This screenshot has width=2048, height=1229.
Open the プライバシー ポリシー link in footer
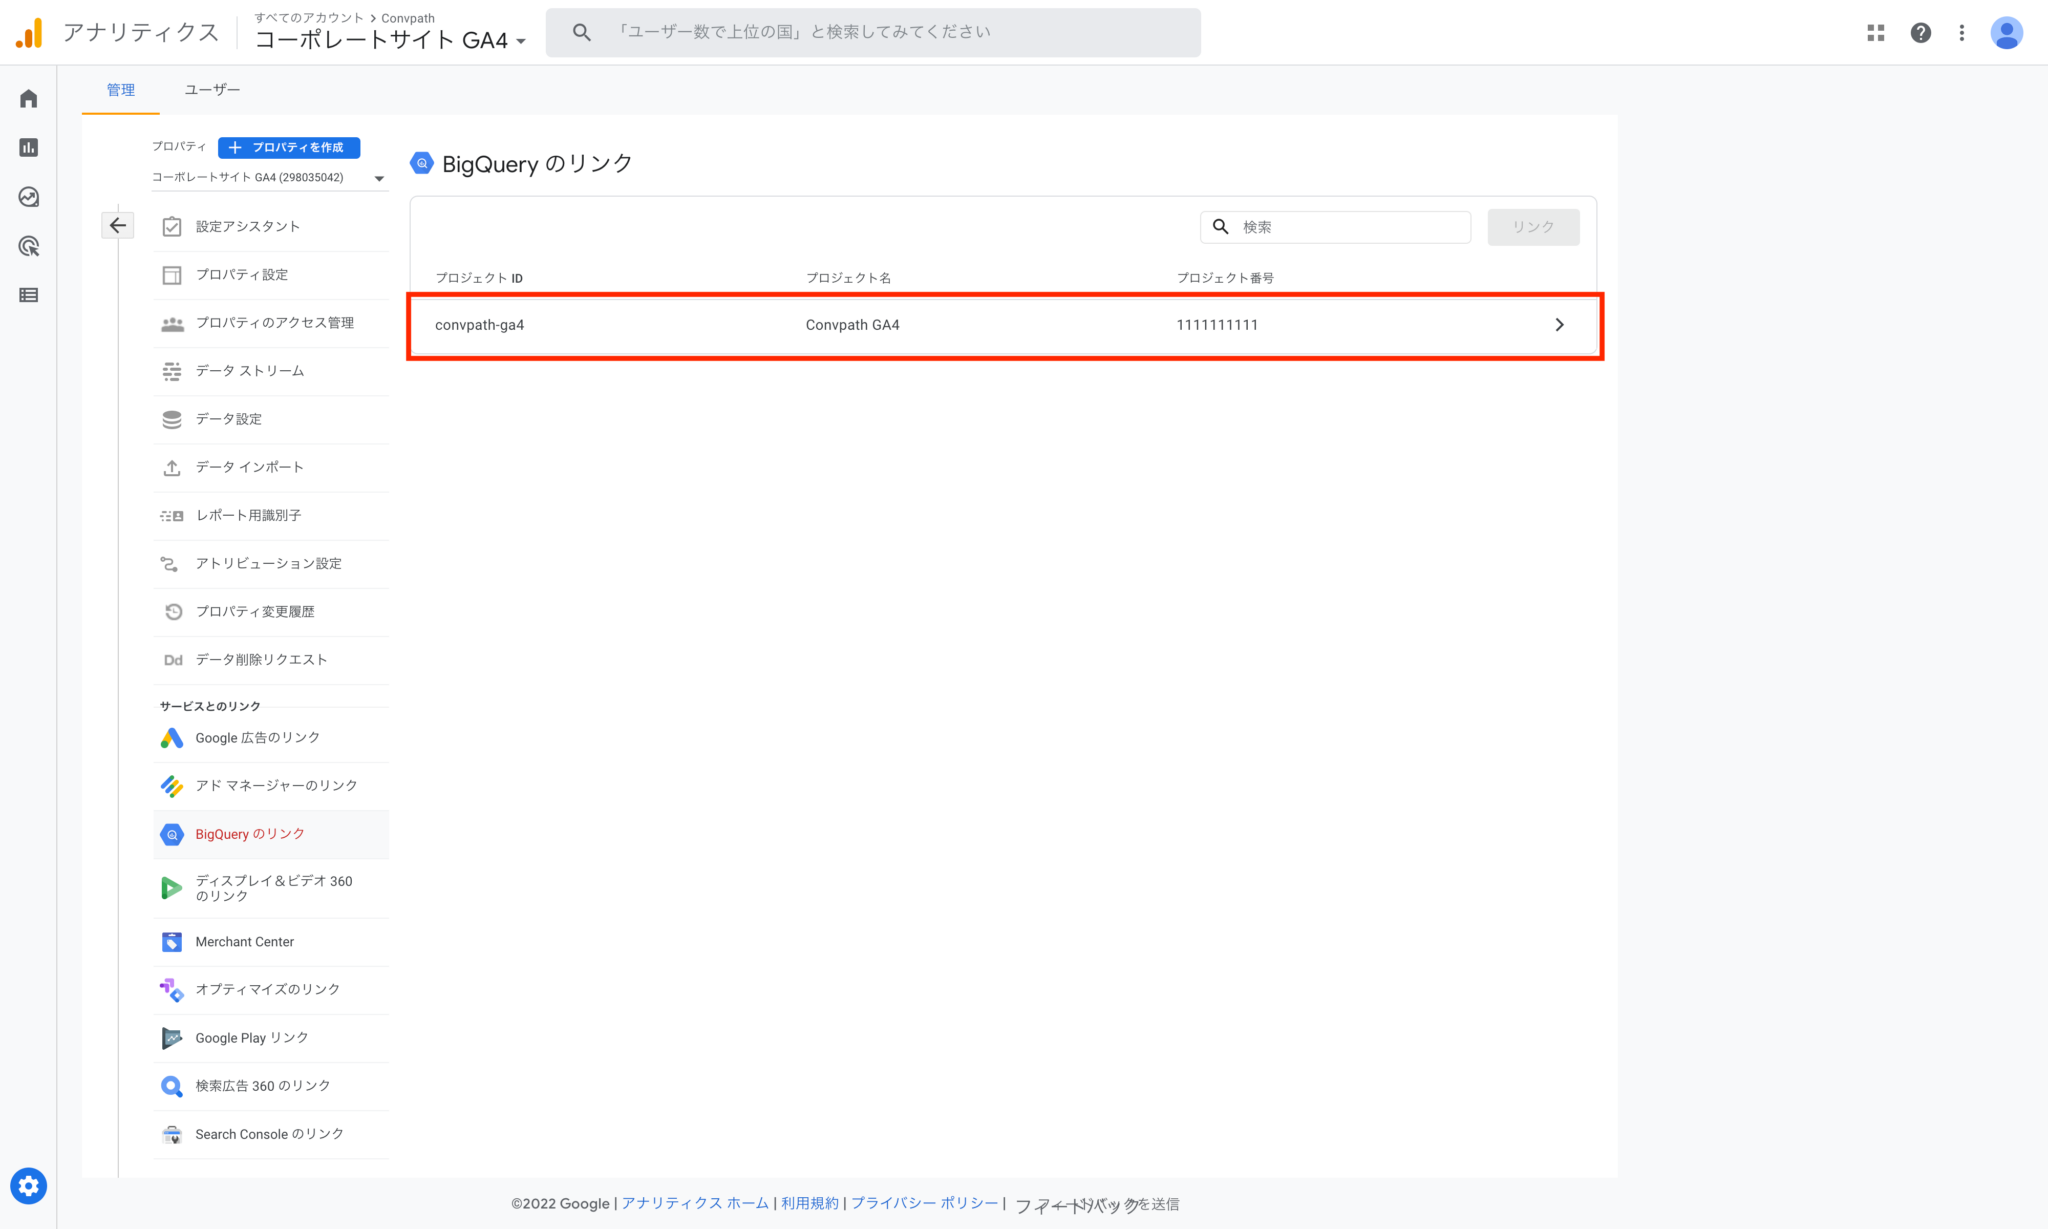924,1203
